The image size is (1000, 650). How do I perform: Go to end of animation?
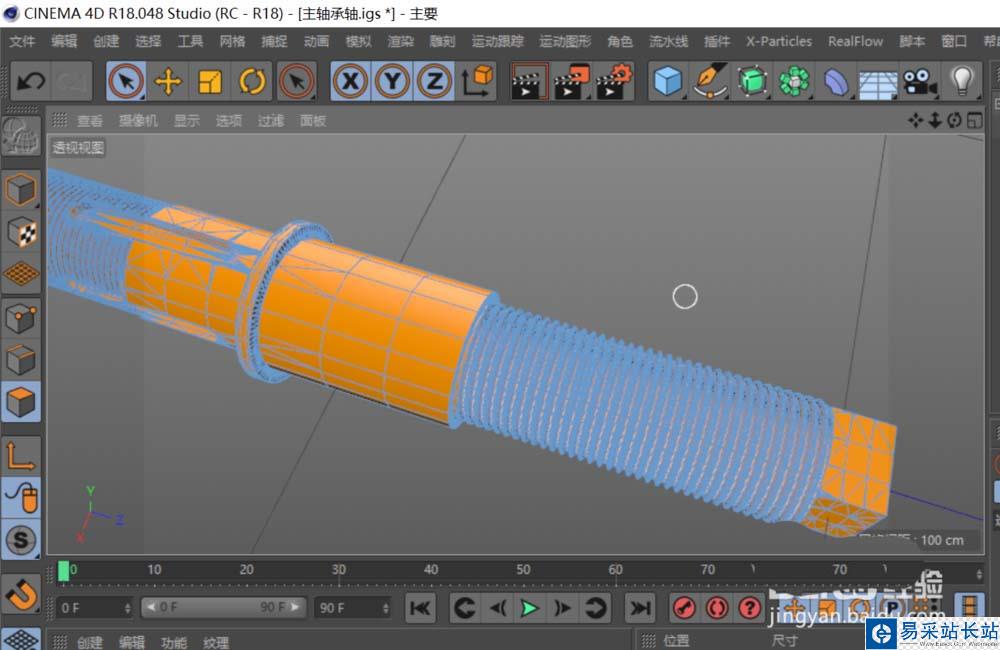[640, 608]
